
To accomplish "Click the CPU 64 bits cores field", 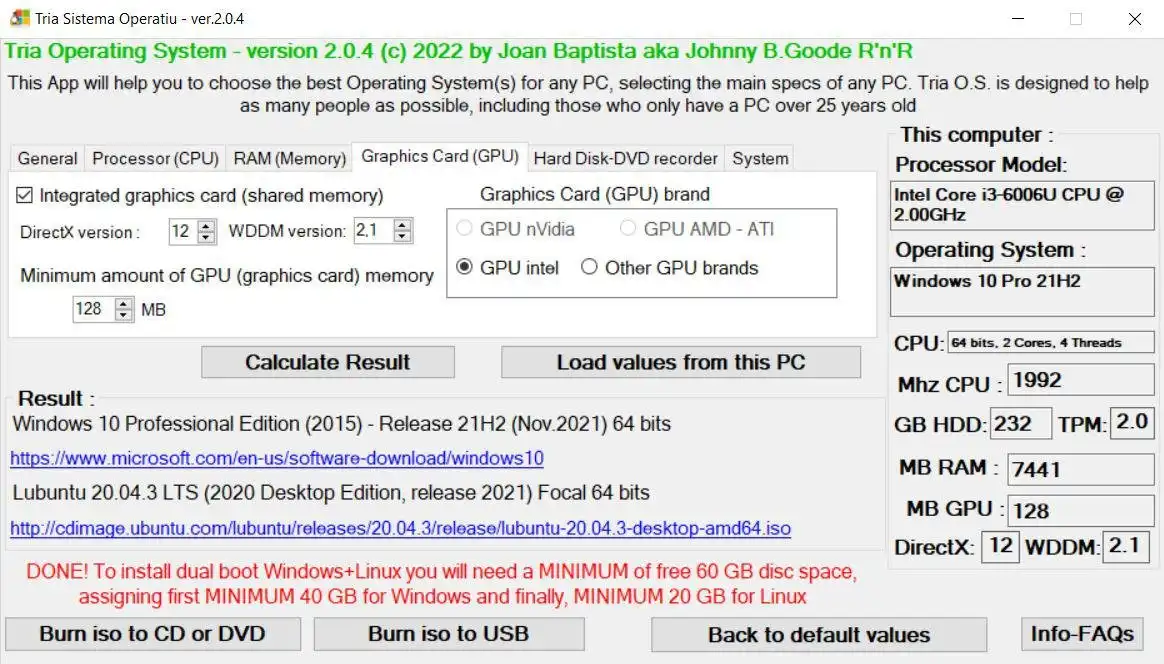I will tap(1050, 342).
